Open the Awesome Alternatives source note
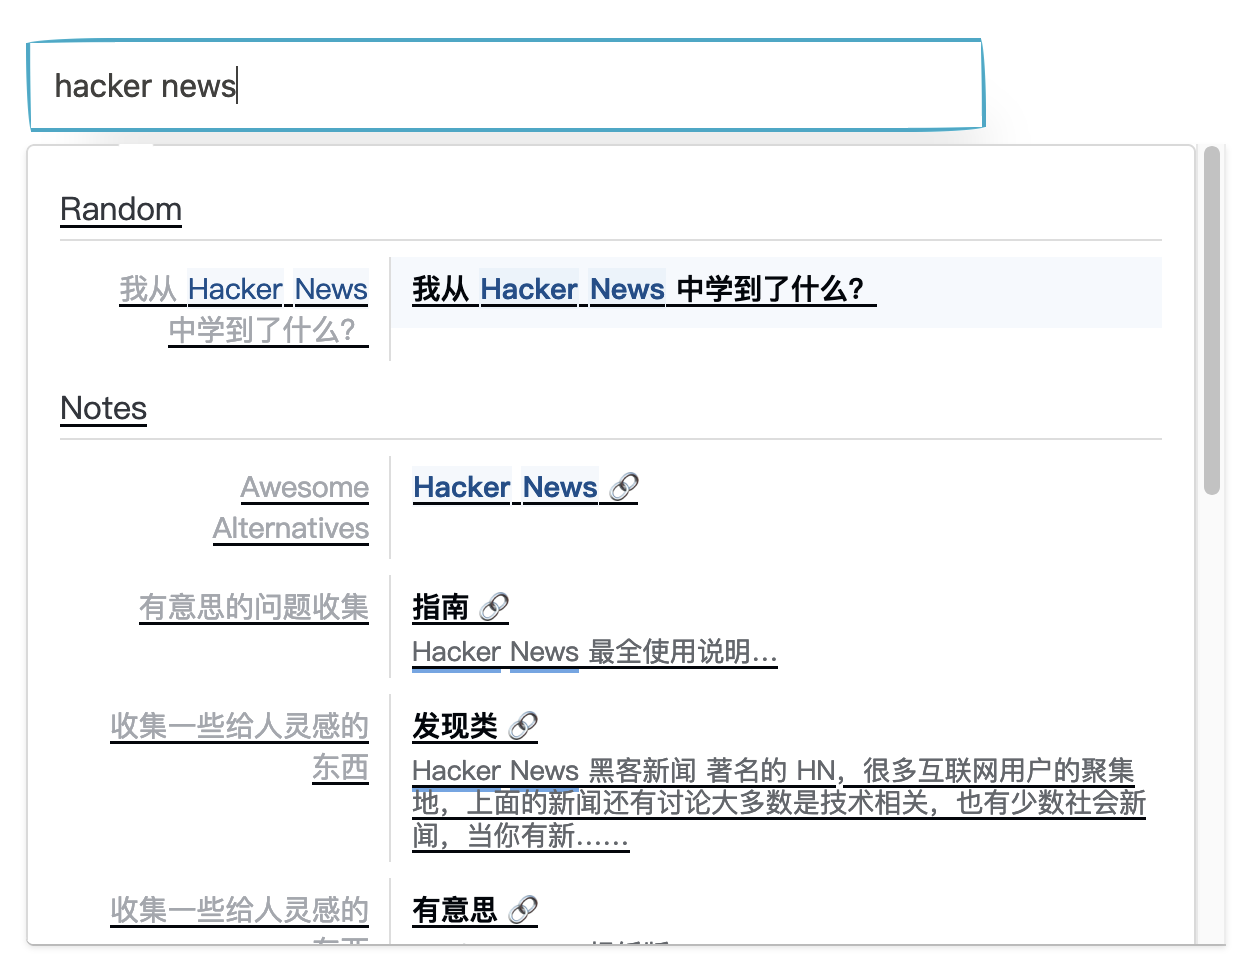This screenshot has height=976, width=1260. [291, 508]
